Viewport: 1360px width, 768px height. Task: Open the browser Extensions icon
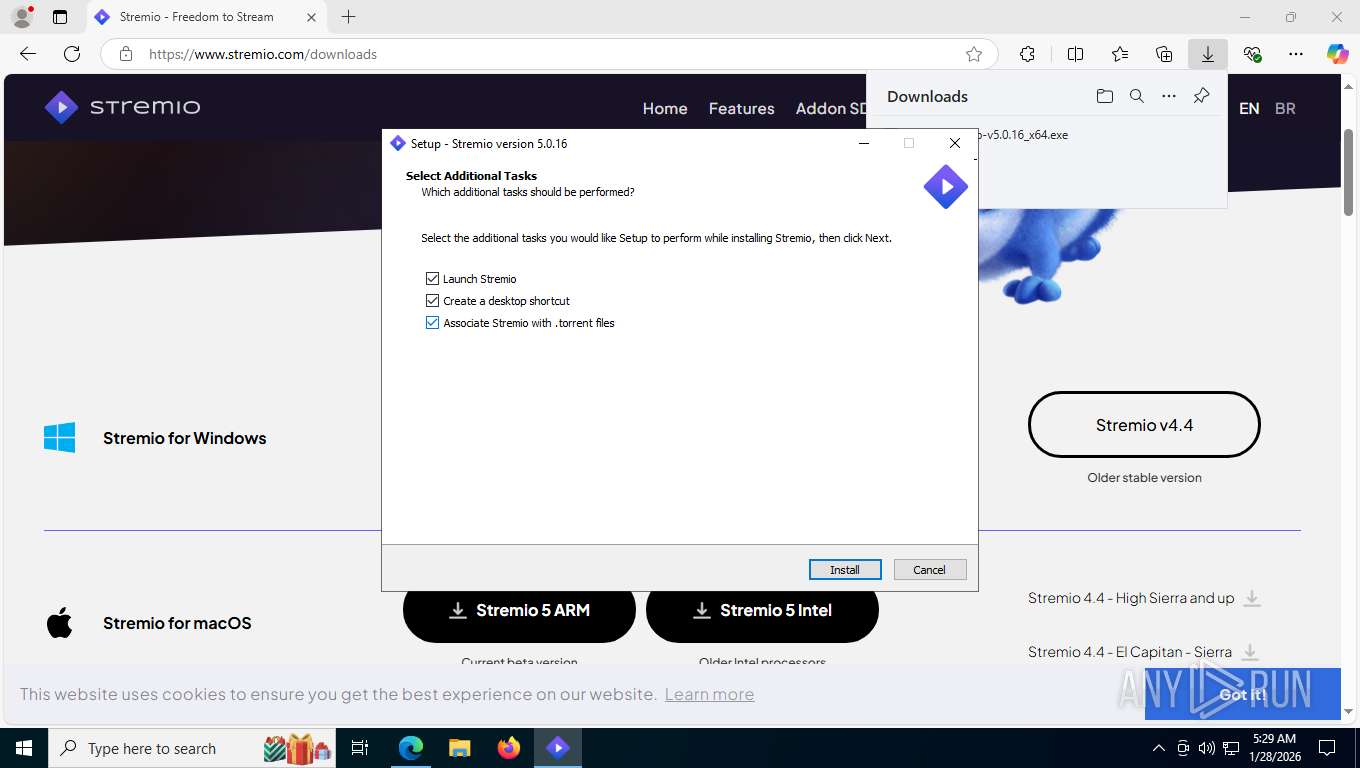[1027, 54]
